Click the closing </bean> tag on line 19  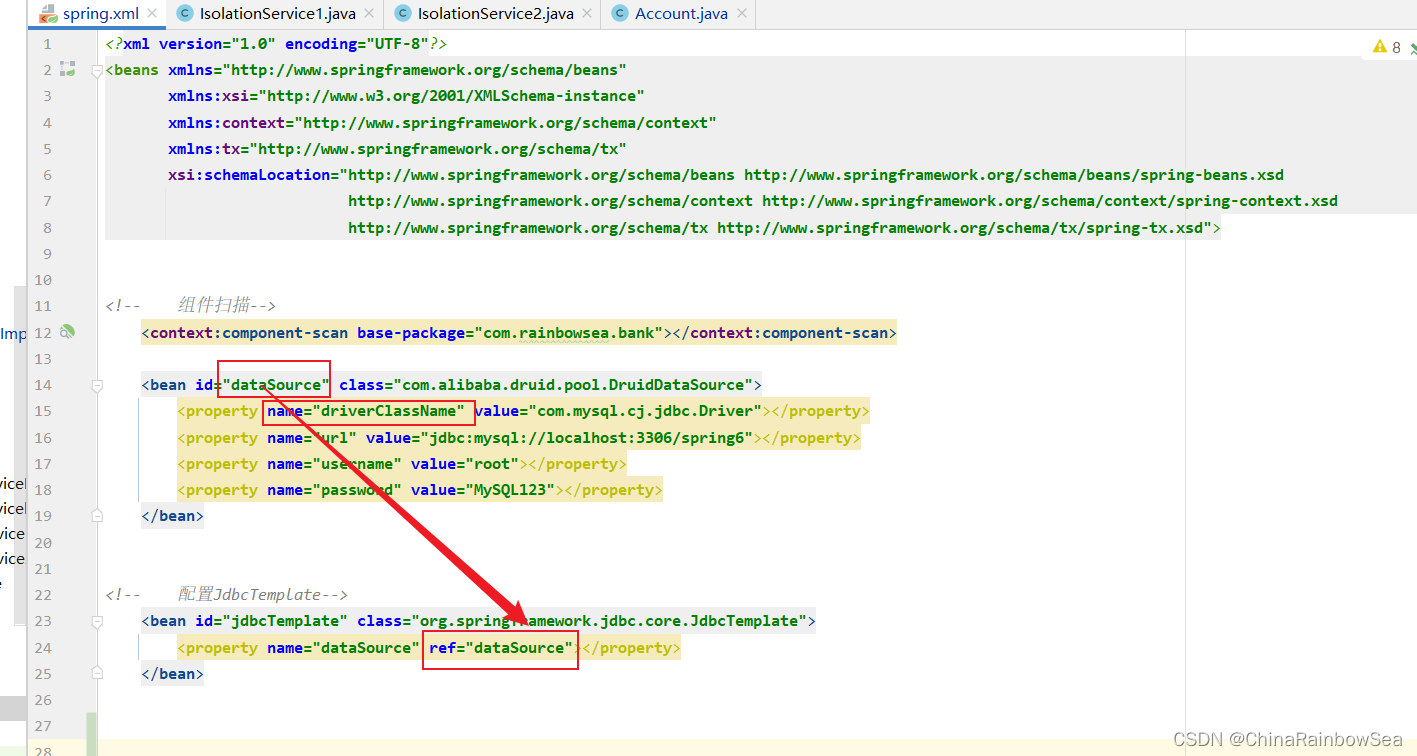(172, 516)
